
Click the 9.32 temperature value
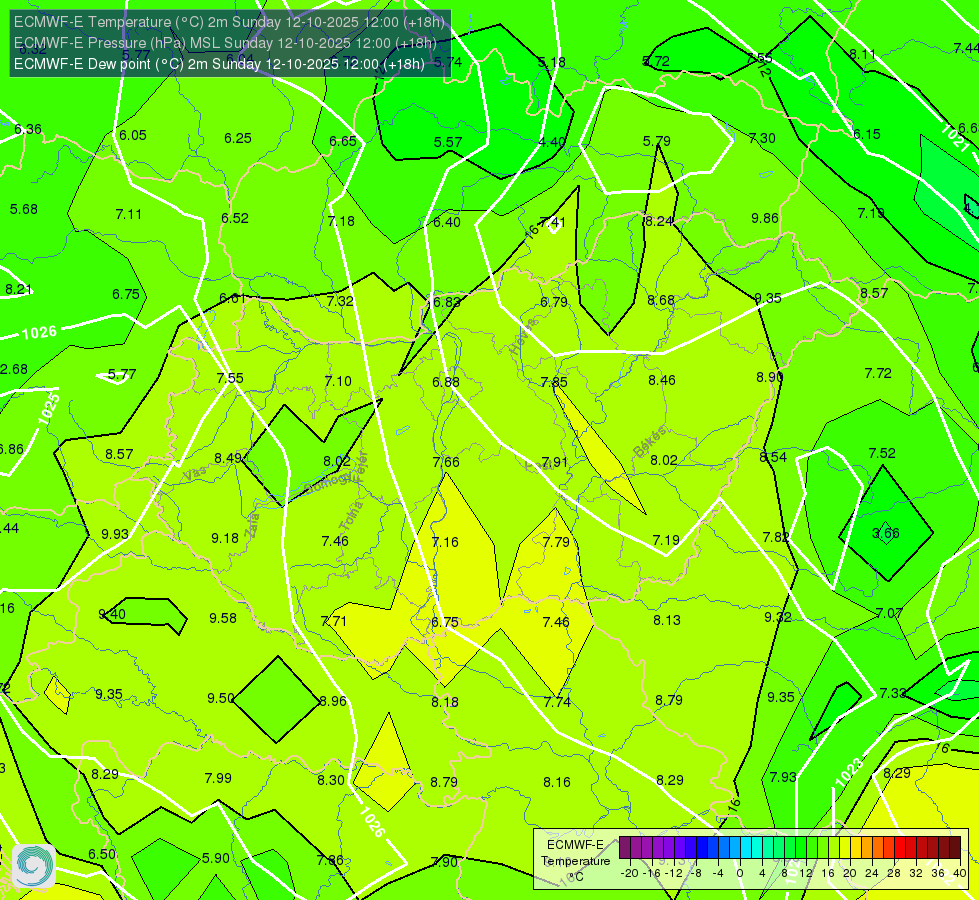(x=778, y=616)
